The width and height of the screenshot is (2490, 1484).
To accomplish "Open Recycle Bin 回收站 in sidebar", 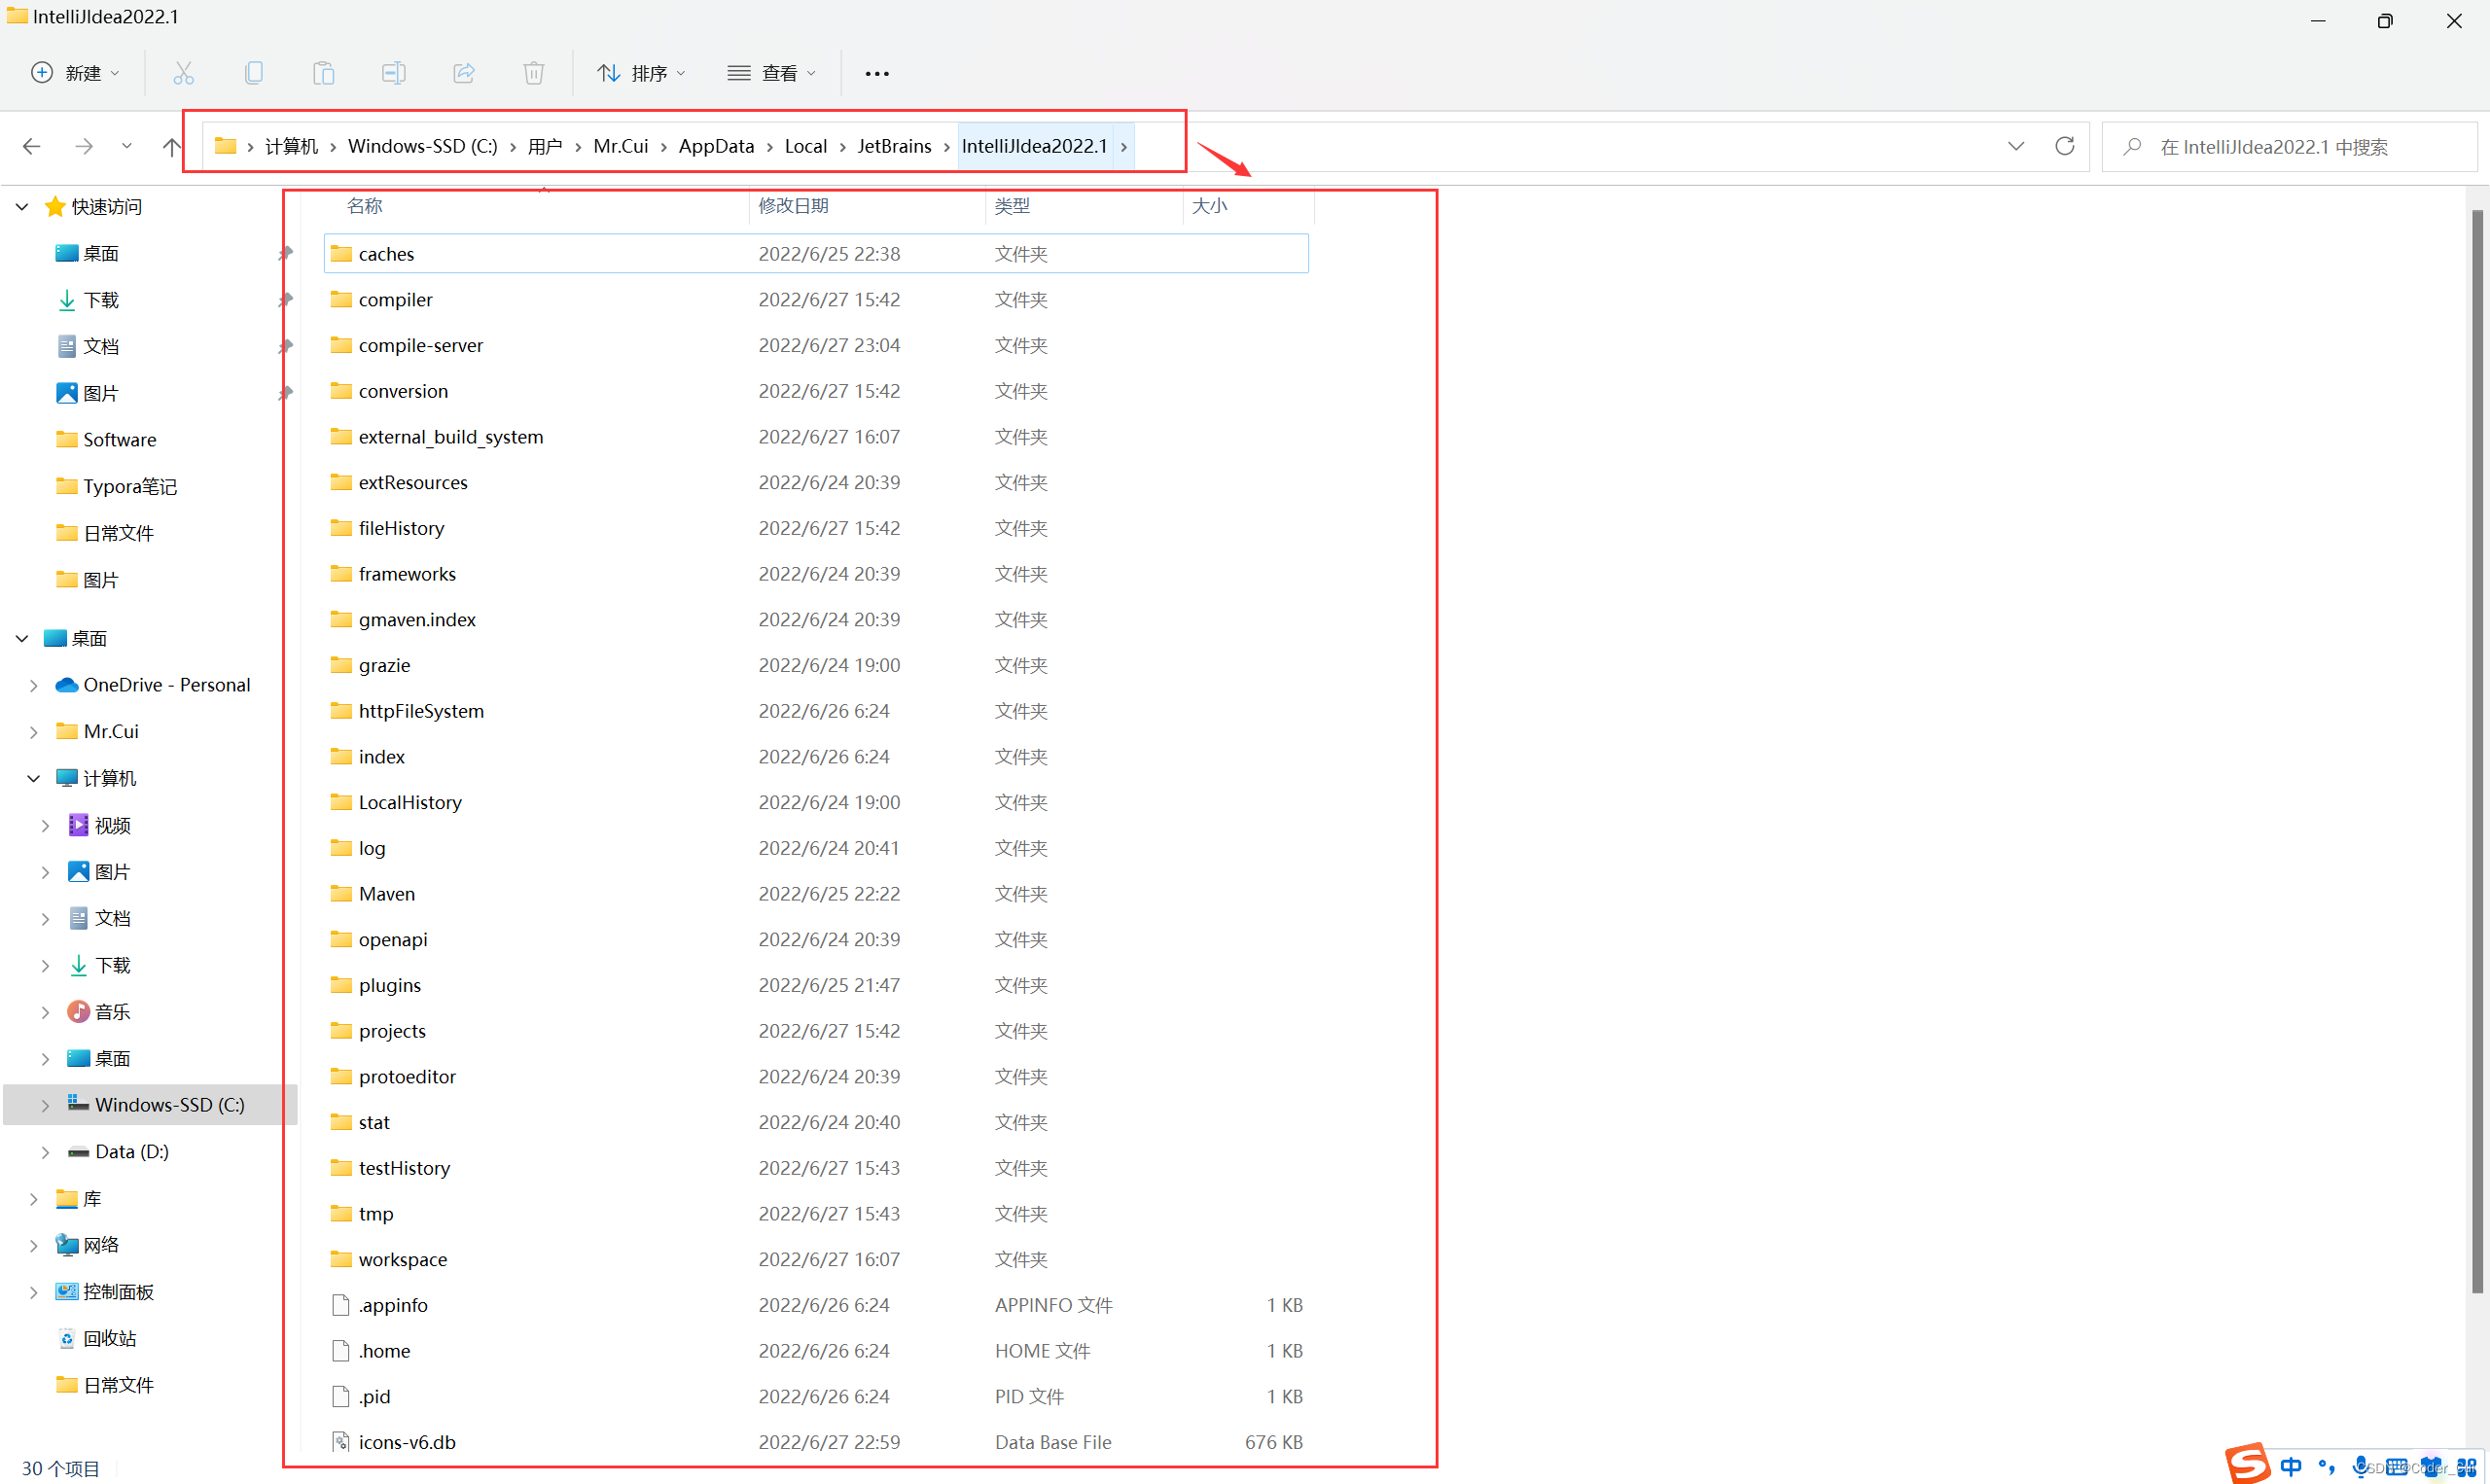I will click(109, 1338).
